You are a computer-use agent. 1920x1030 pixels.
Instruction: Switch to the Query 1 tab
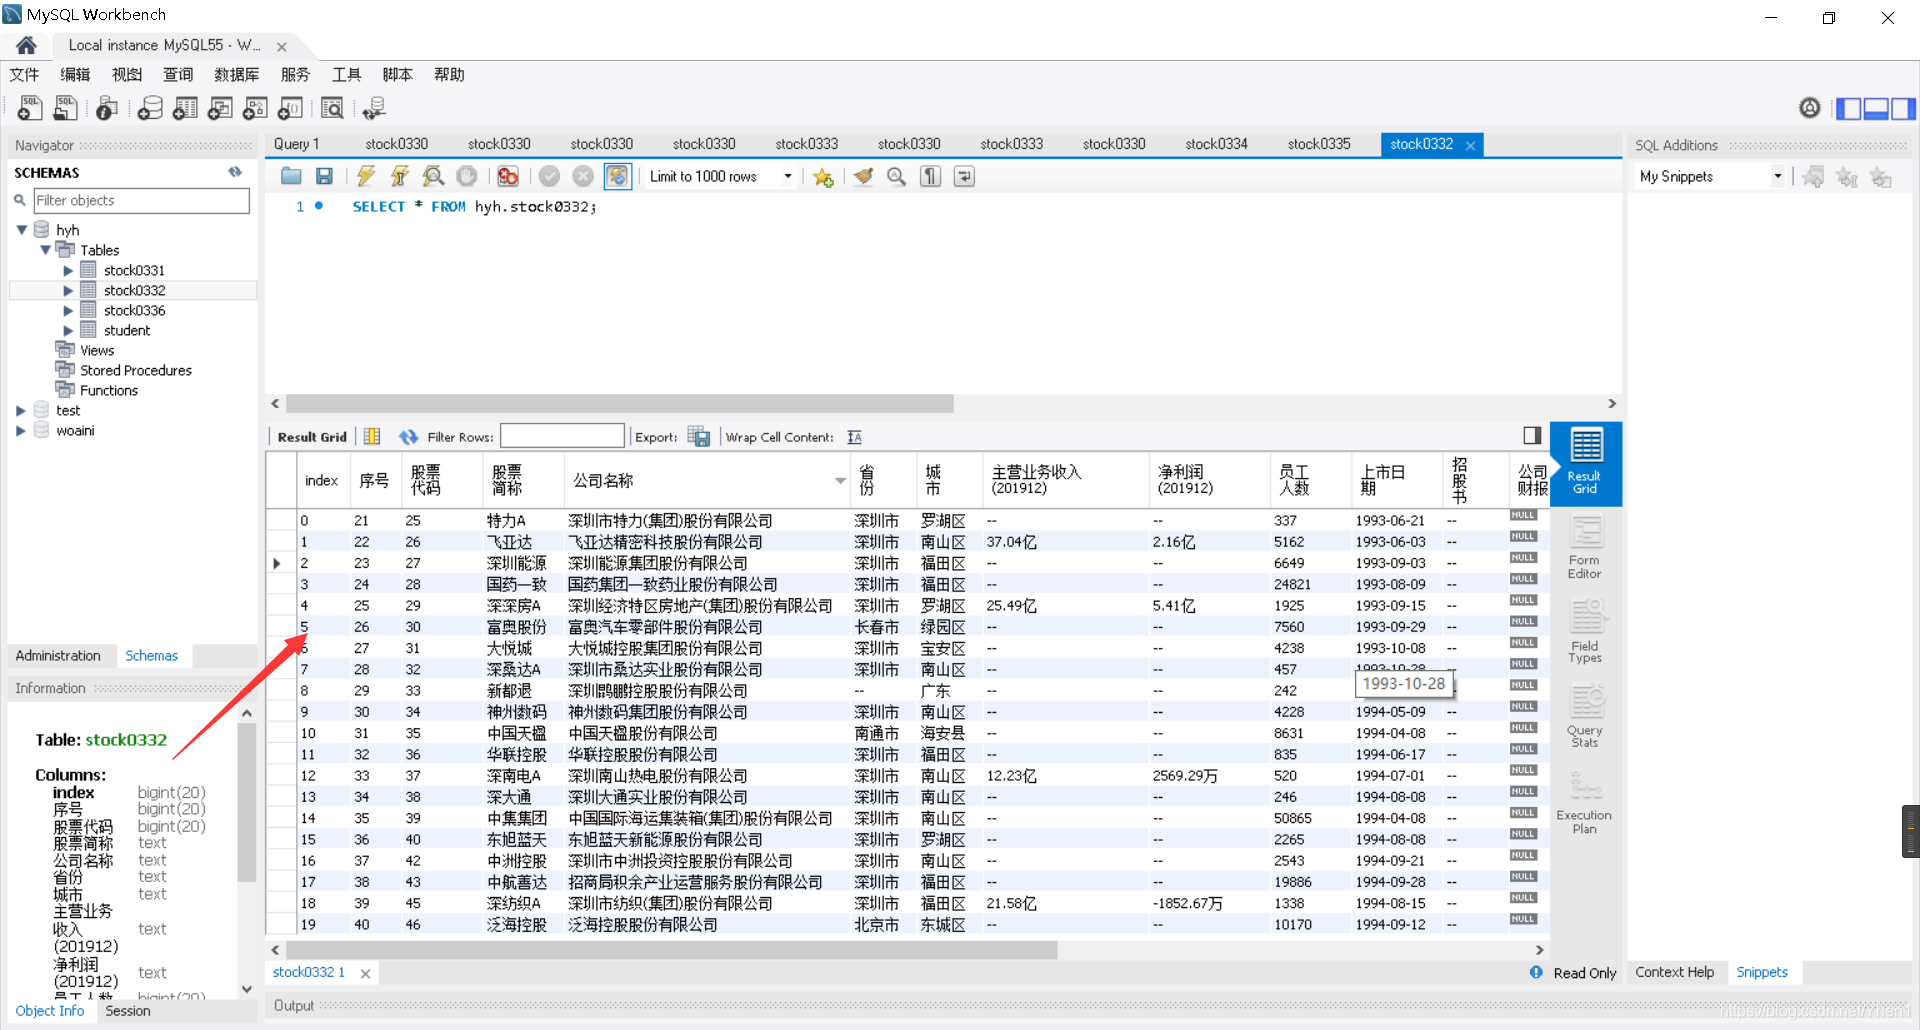click(297, 144)
